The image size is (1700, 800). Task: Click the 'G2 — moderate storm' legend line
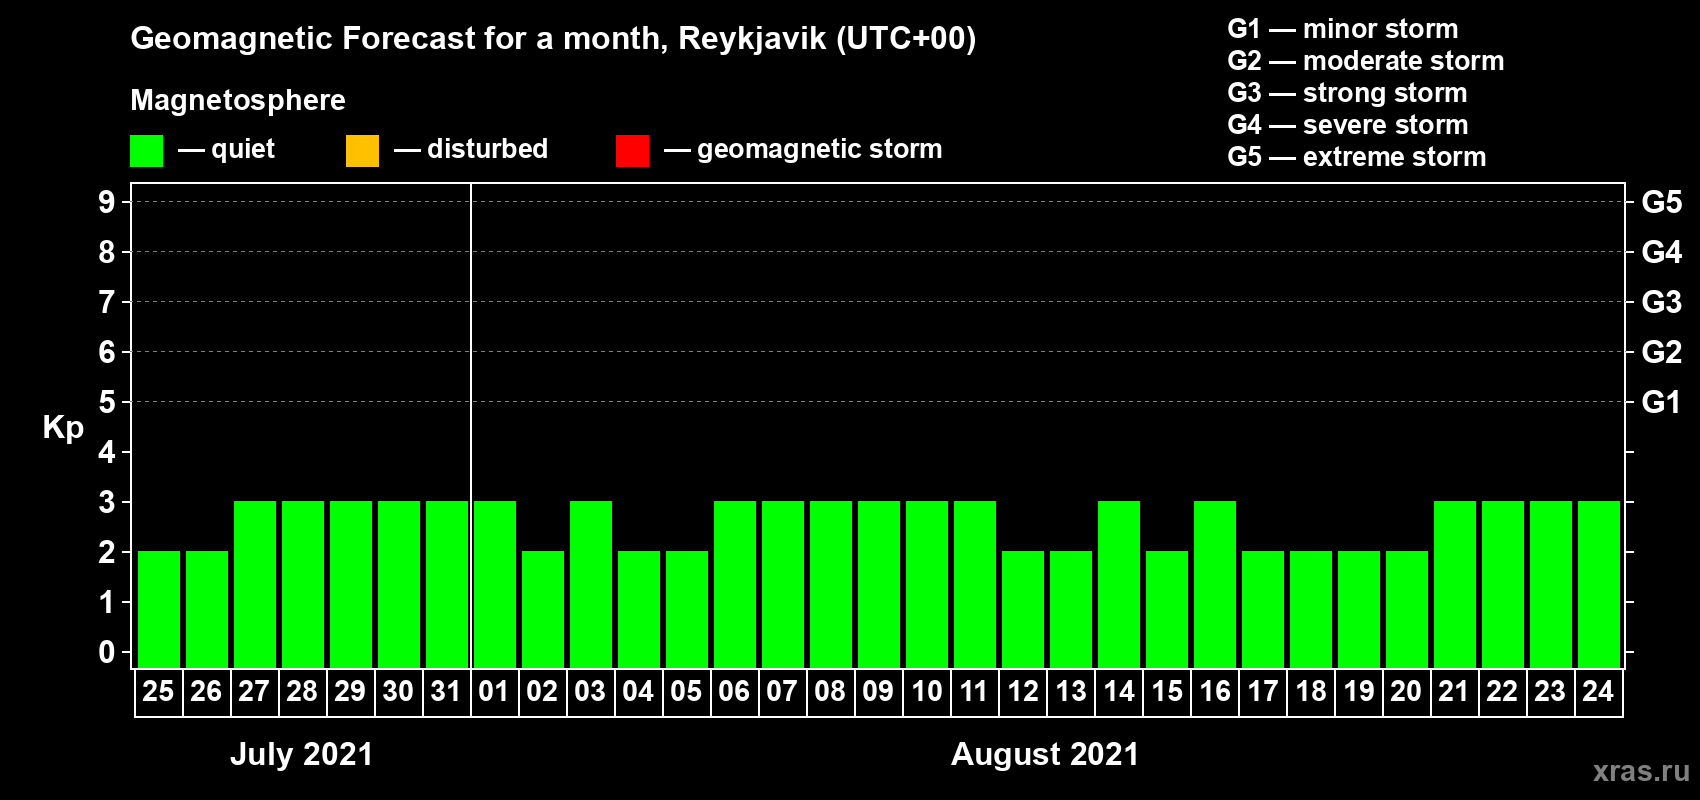click(1365, 61)
